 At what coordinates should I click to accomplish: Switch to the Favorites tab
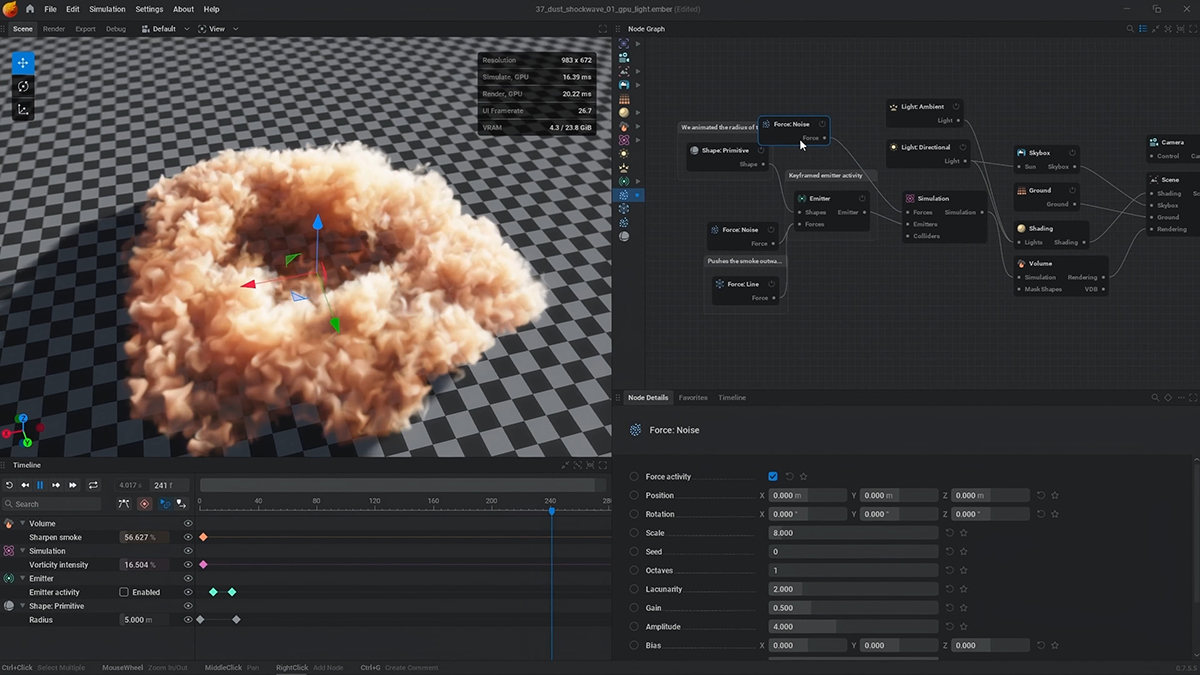(x=693, y=398)
